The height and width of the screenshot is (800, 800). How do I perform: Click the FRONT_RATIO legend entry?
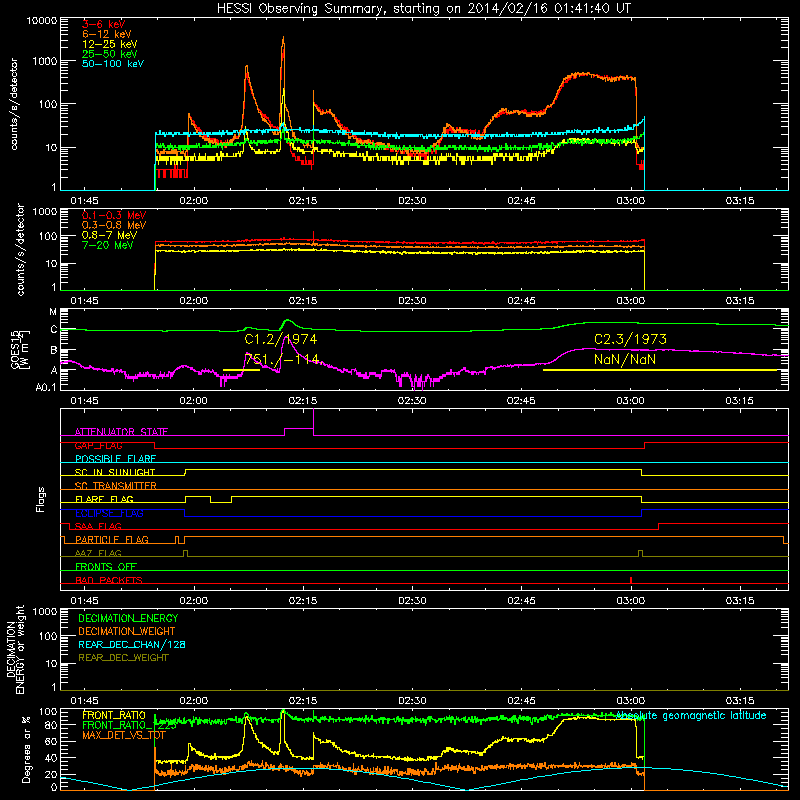(114, 715)
